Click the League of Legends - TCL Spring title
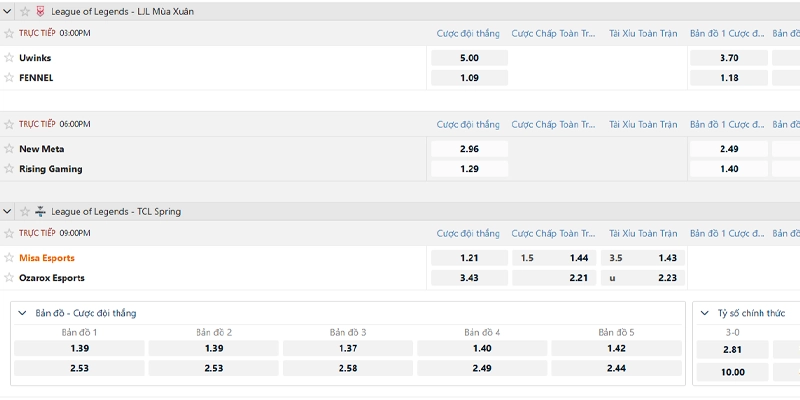The image size is (800, 400). tap(116, 211)
